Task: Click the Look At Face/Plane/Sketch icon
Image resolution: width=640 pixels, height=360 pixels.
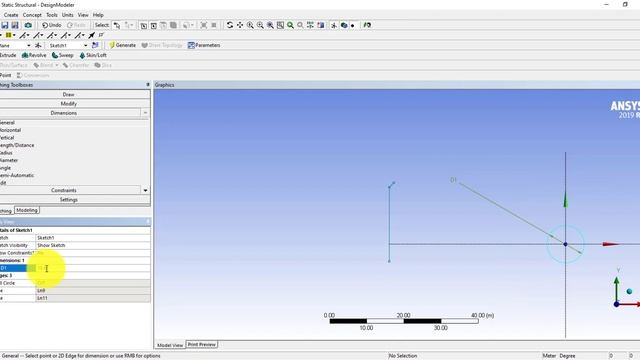Action: [367, 25]
